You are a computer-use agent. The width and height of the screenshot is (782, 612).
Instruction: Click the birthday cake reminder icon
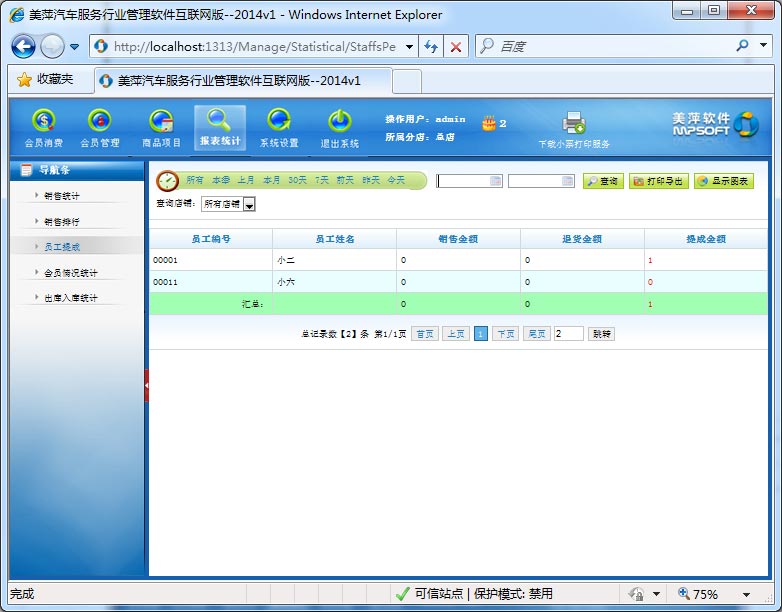(x=489, y=123)
